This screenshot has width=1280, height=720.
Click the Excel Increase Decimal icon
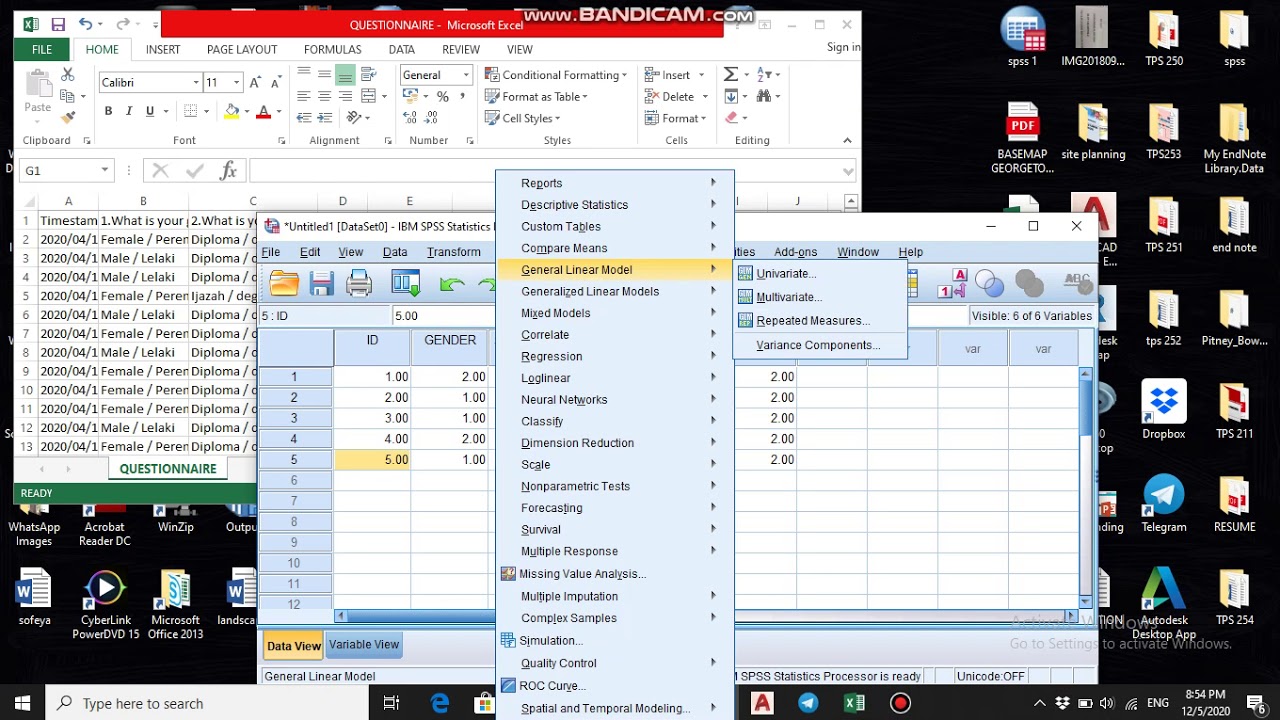coord(410,118)
